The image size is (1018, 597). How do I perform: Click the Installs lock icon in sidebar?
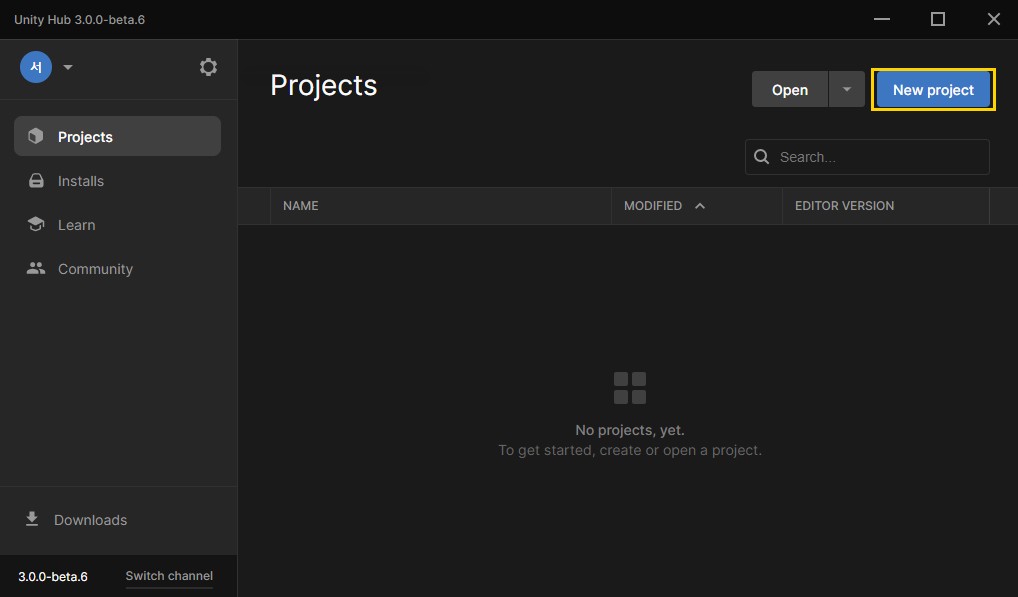coord(36,180)
